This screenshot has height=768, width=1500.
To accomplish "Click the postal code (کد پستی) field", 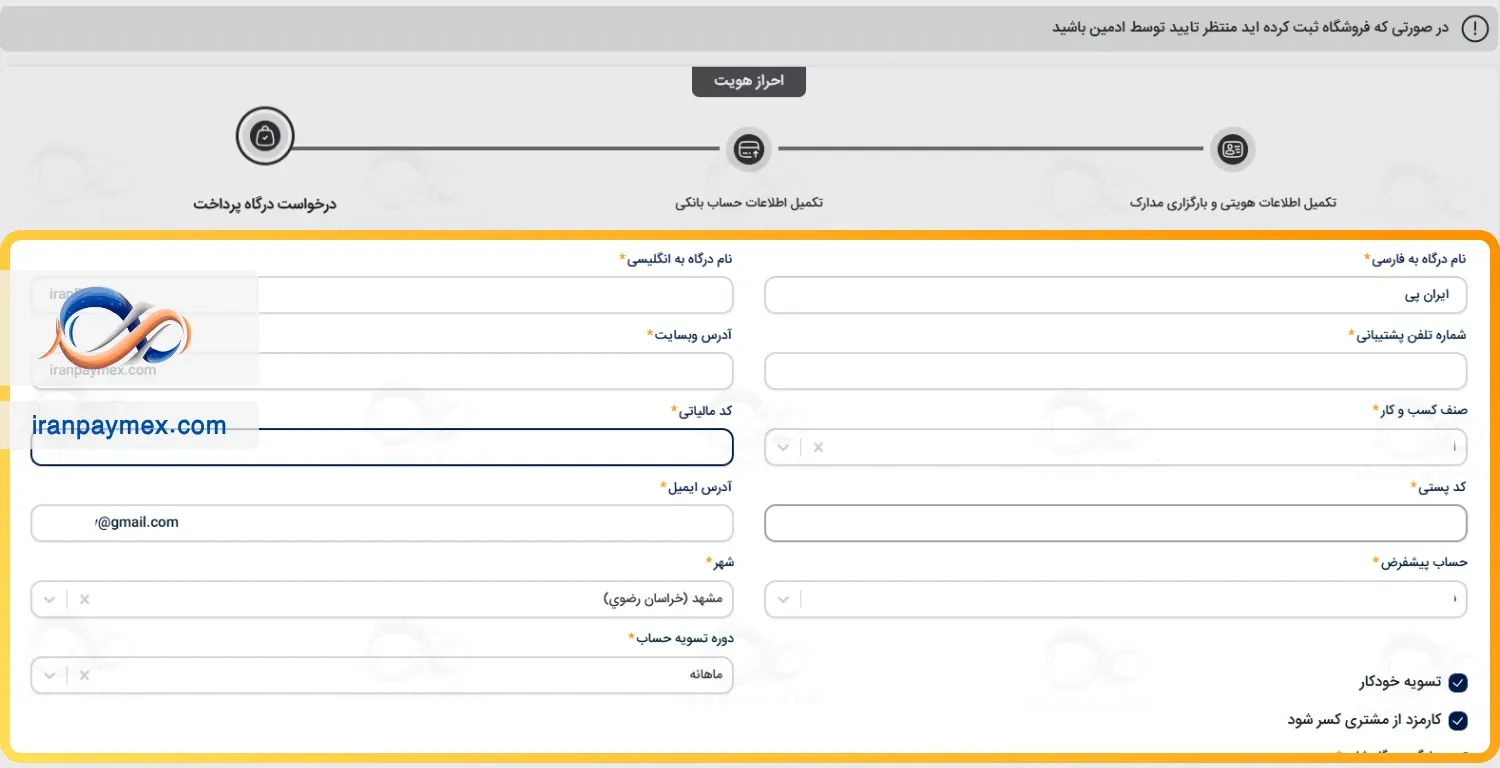I will click(1116, 523).
